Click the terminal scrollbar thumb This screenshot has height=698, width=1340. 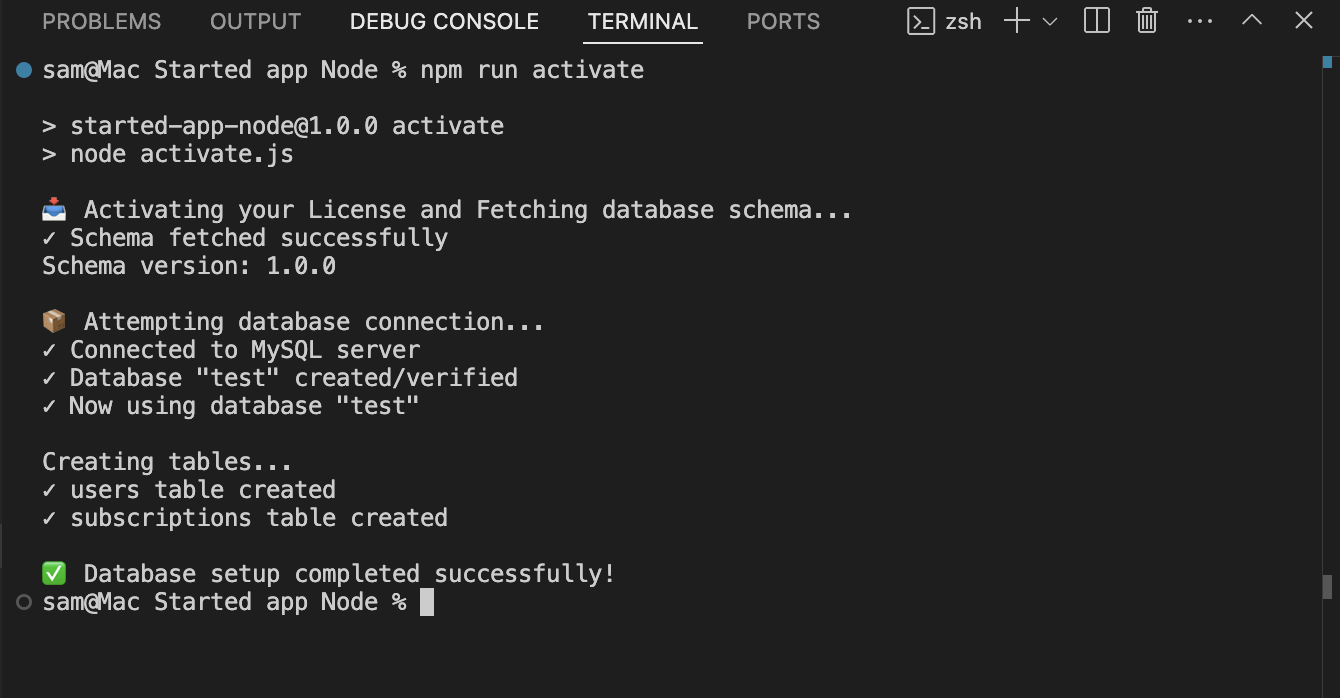point(1328,586)
